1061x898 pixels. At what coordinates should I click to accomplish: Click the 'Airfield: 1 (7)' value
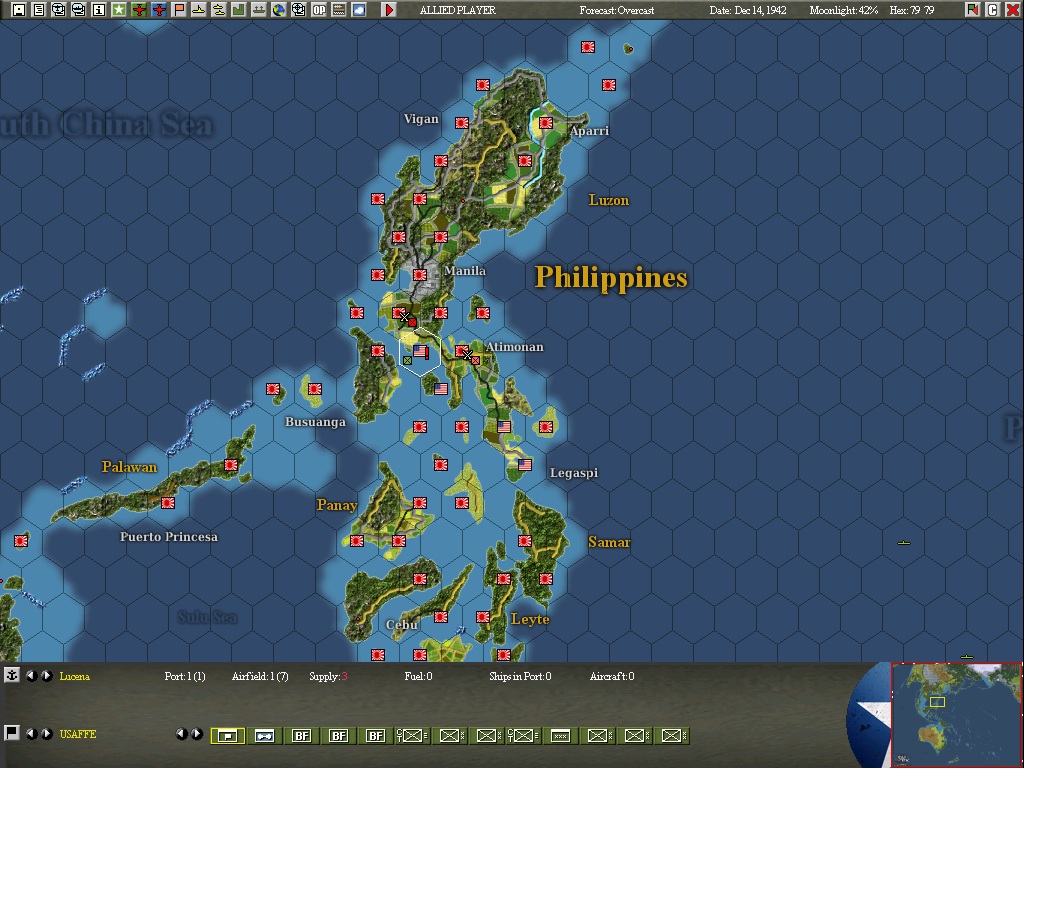260,676
